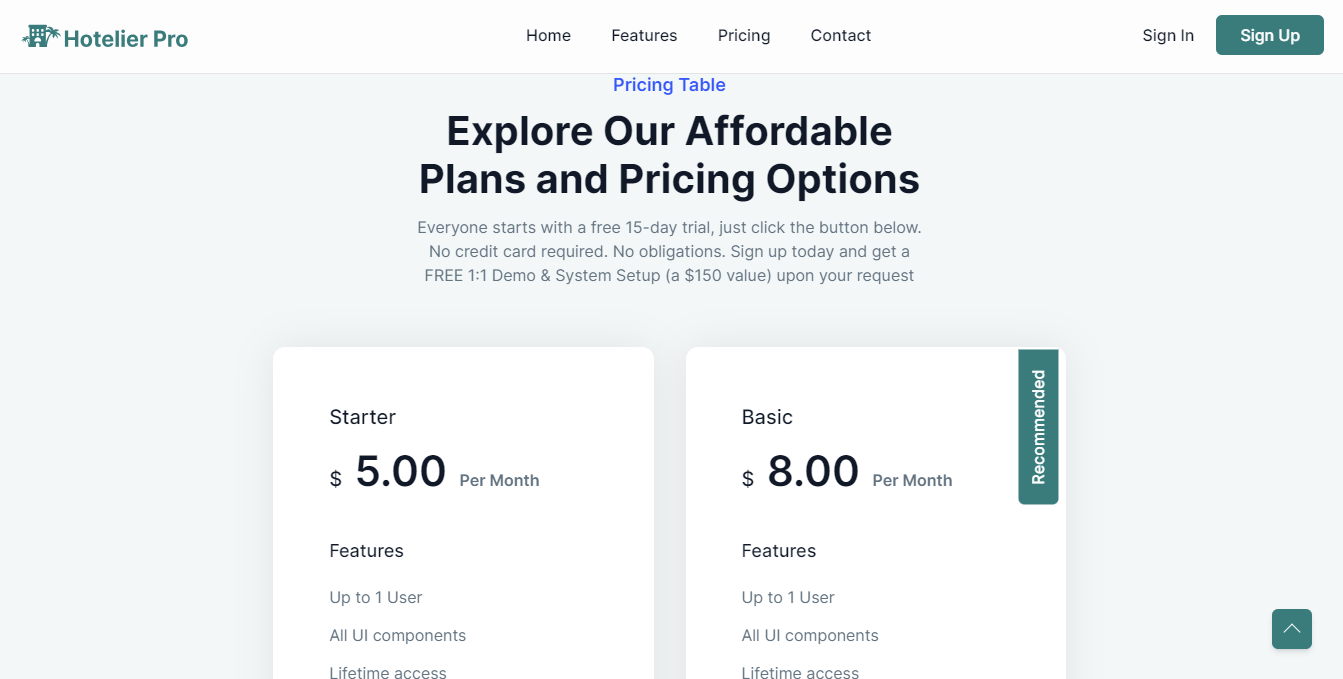Click the 5.00 price on Starter card
The height and width of the screenshot is (679, 1343).
tap(401, 472)
